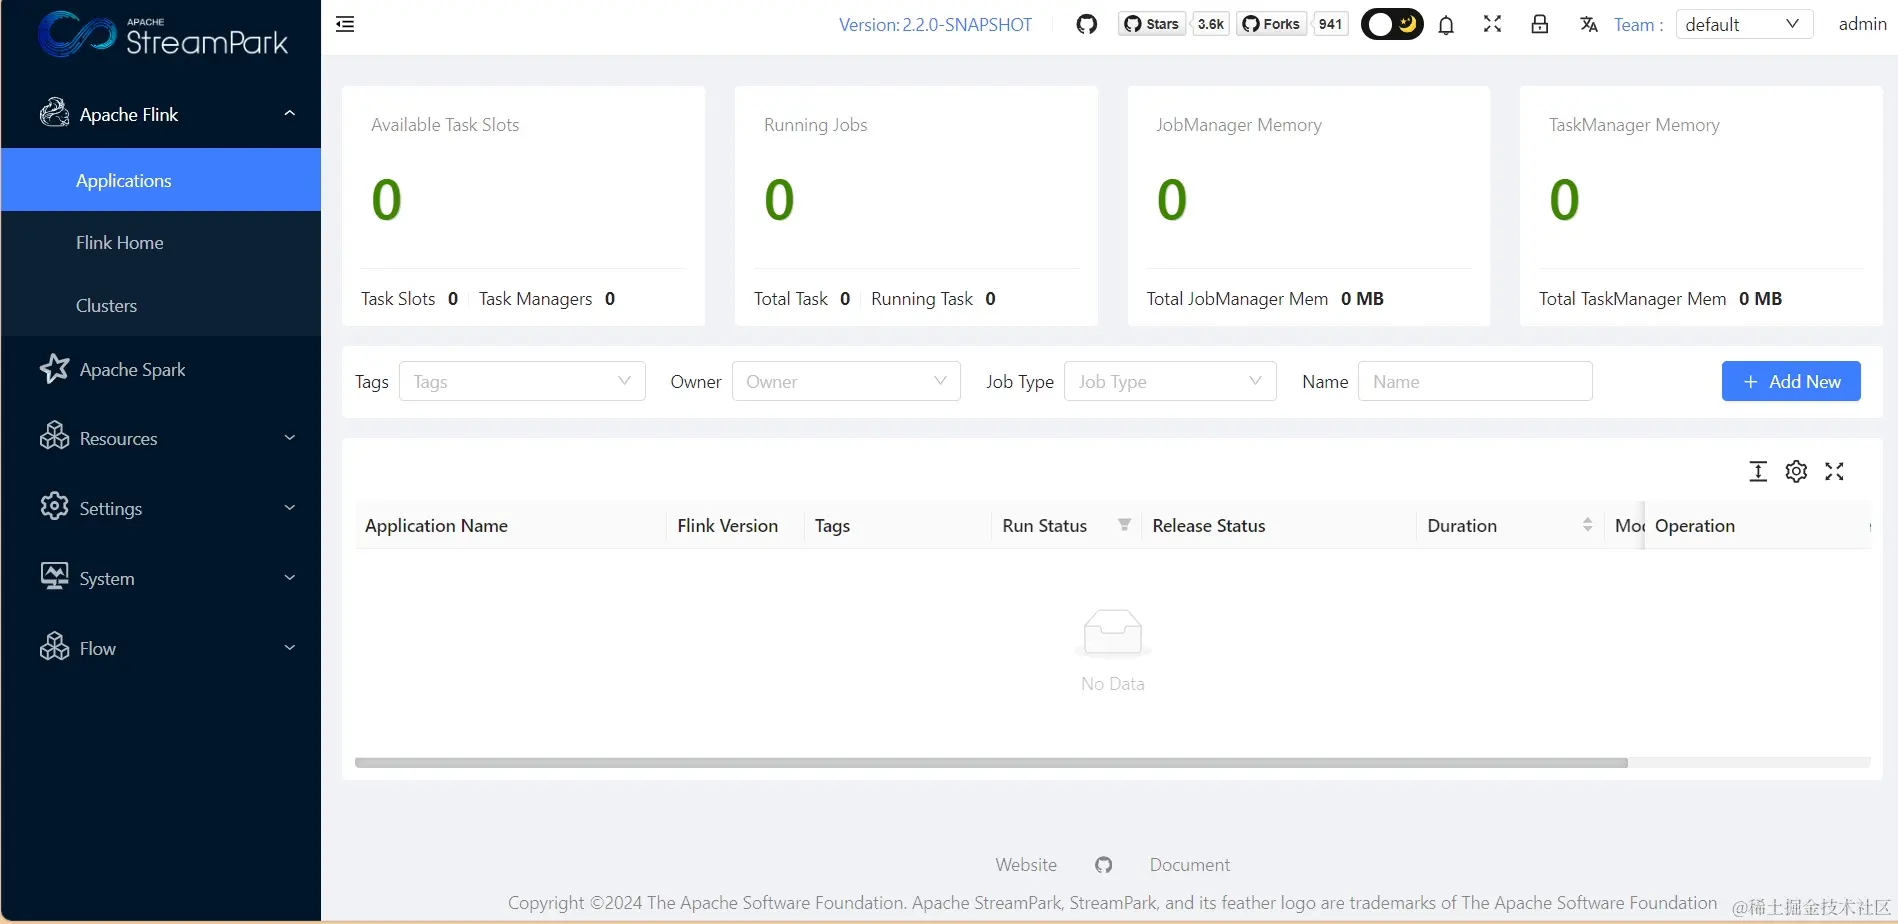Change table density with row height icon
The height and width of the screenshot is (924, 1898).
pyautogui.click(x=1758, y=471)
